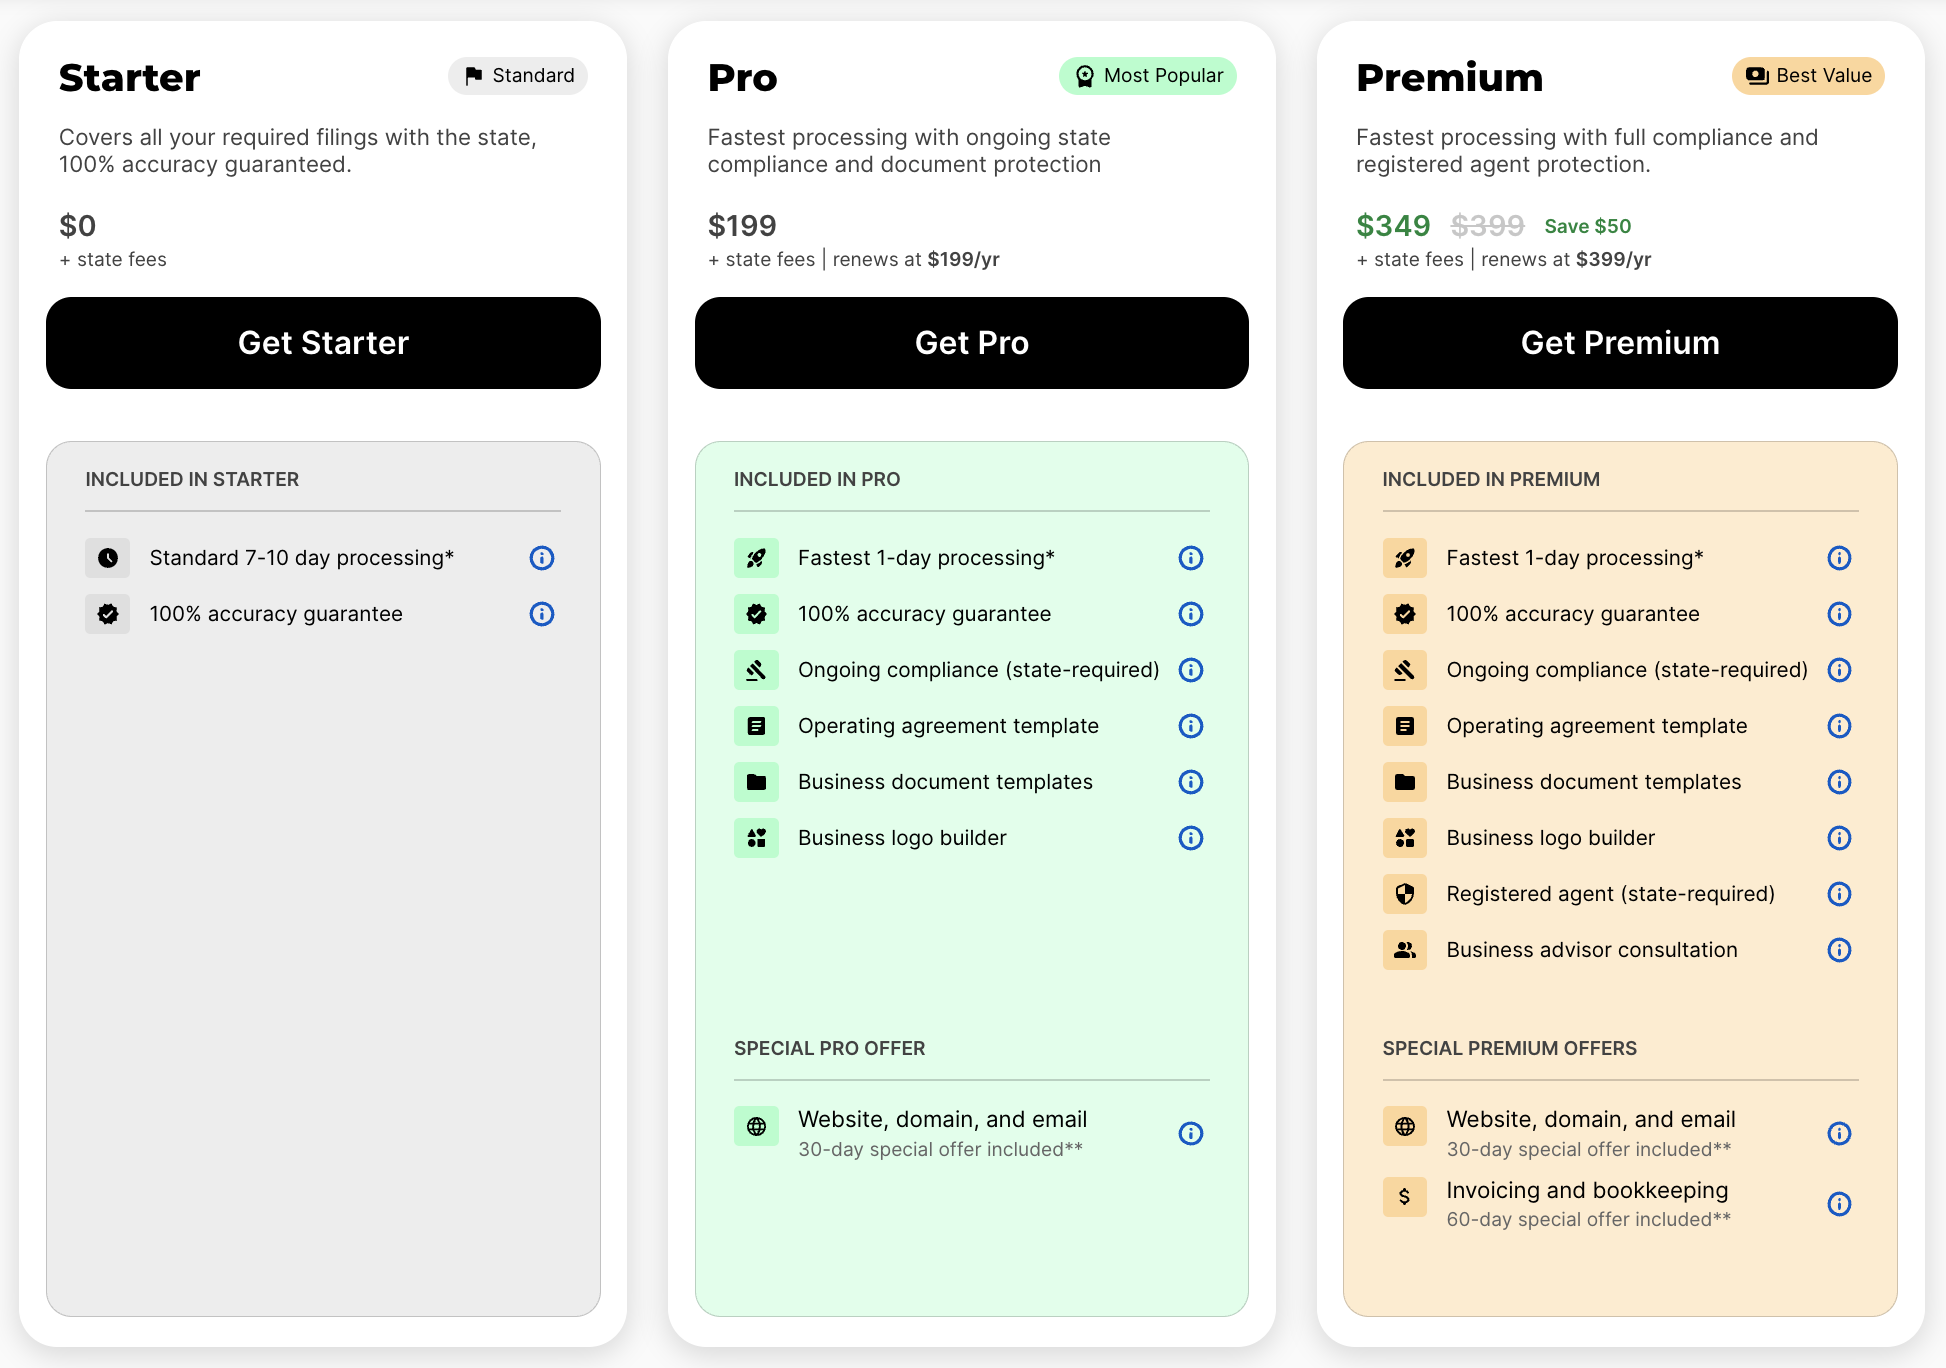Click the Get Starter button

point(322,342)
